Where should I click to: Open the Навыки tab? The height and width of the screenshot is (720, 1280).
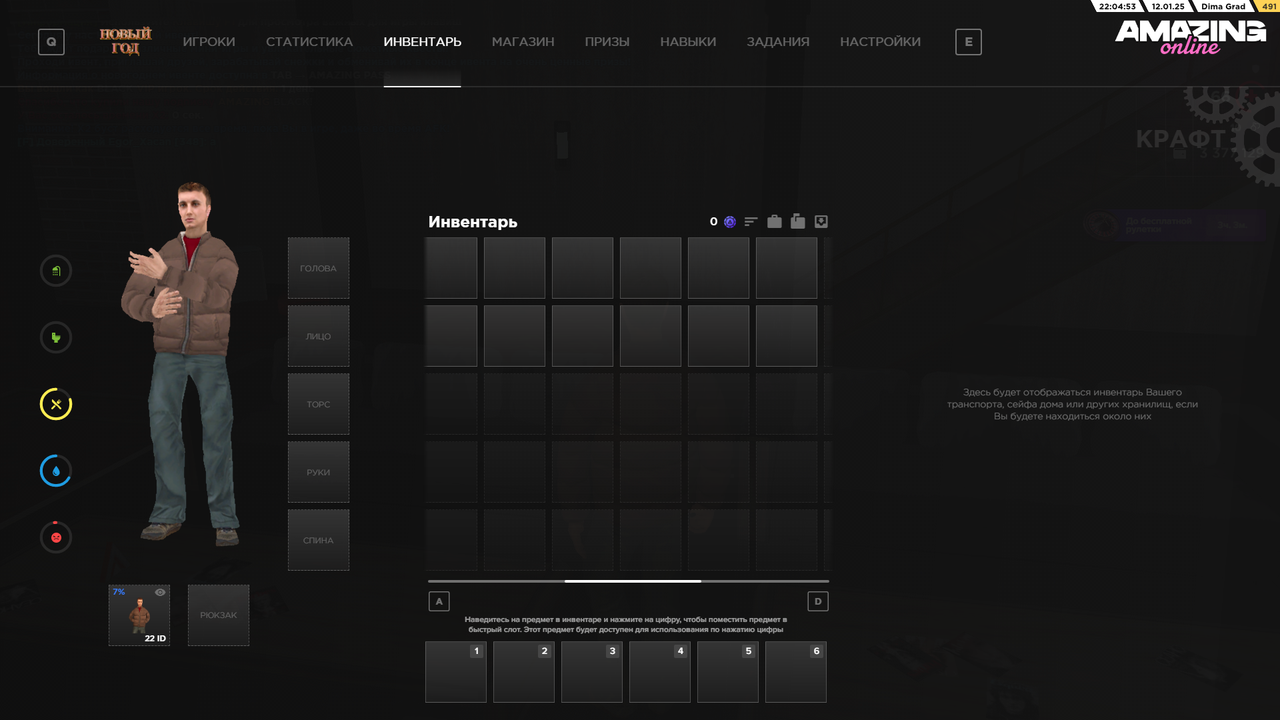click(688, 42)
